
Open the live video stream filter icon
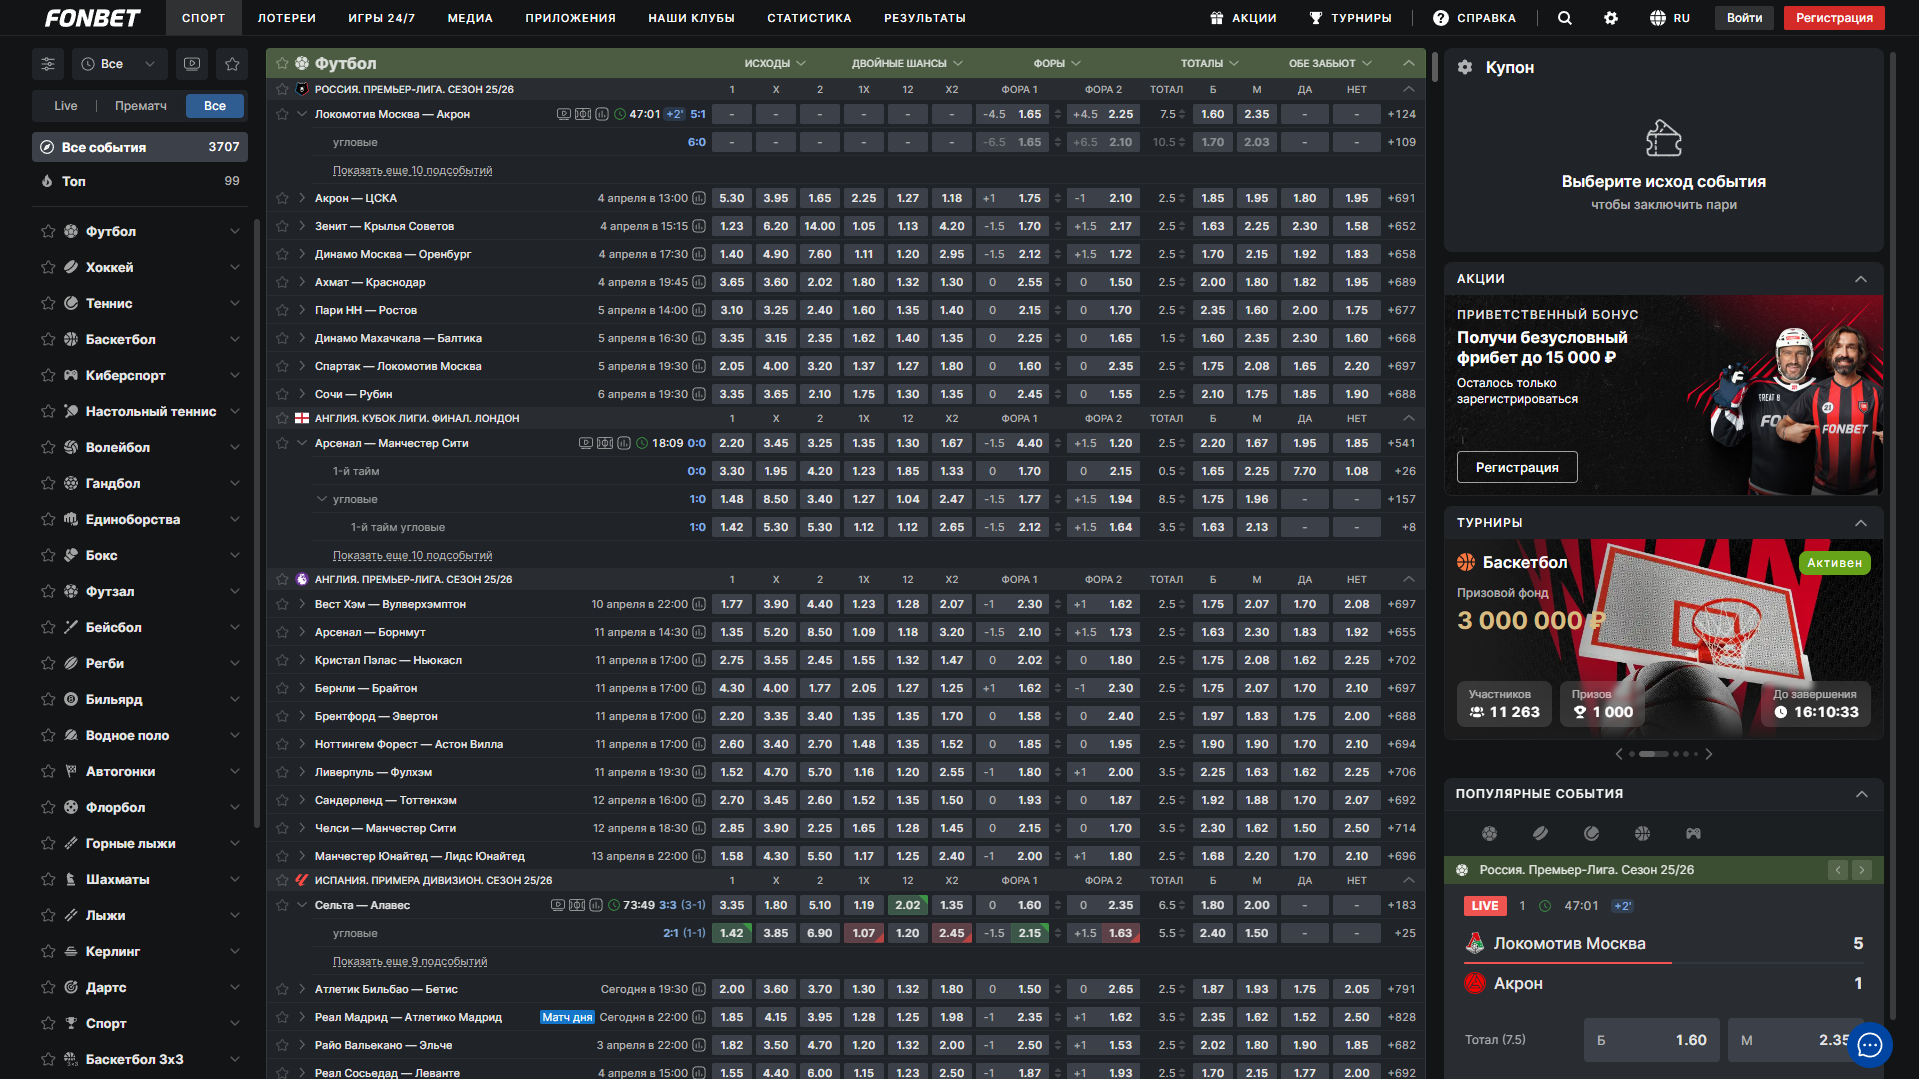192,64
